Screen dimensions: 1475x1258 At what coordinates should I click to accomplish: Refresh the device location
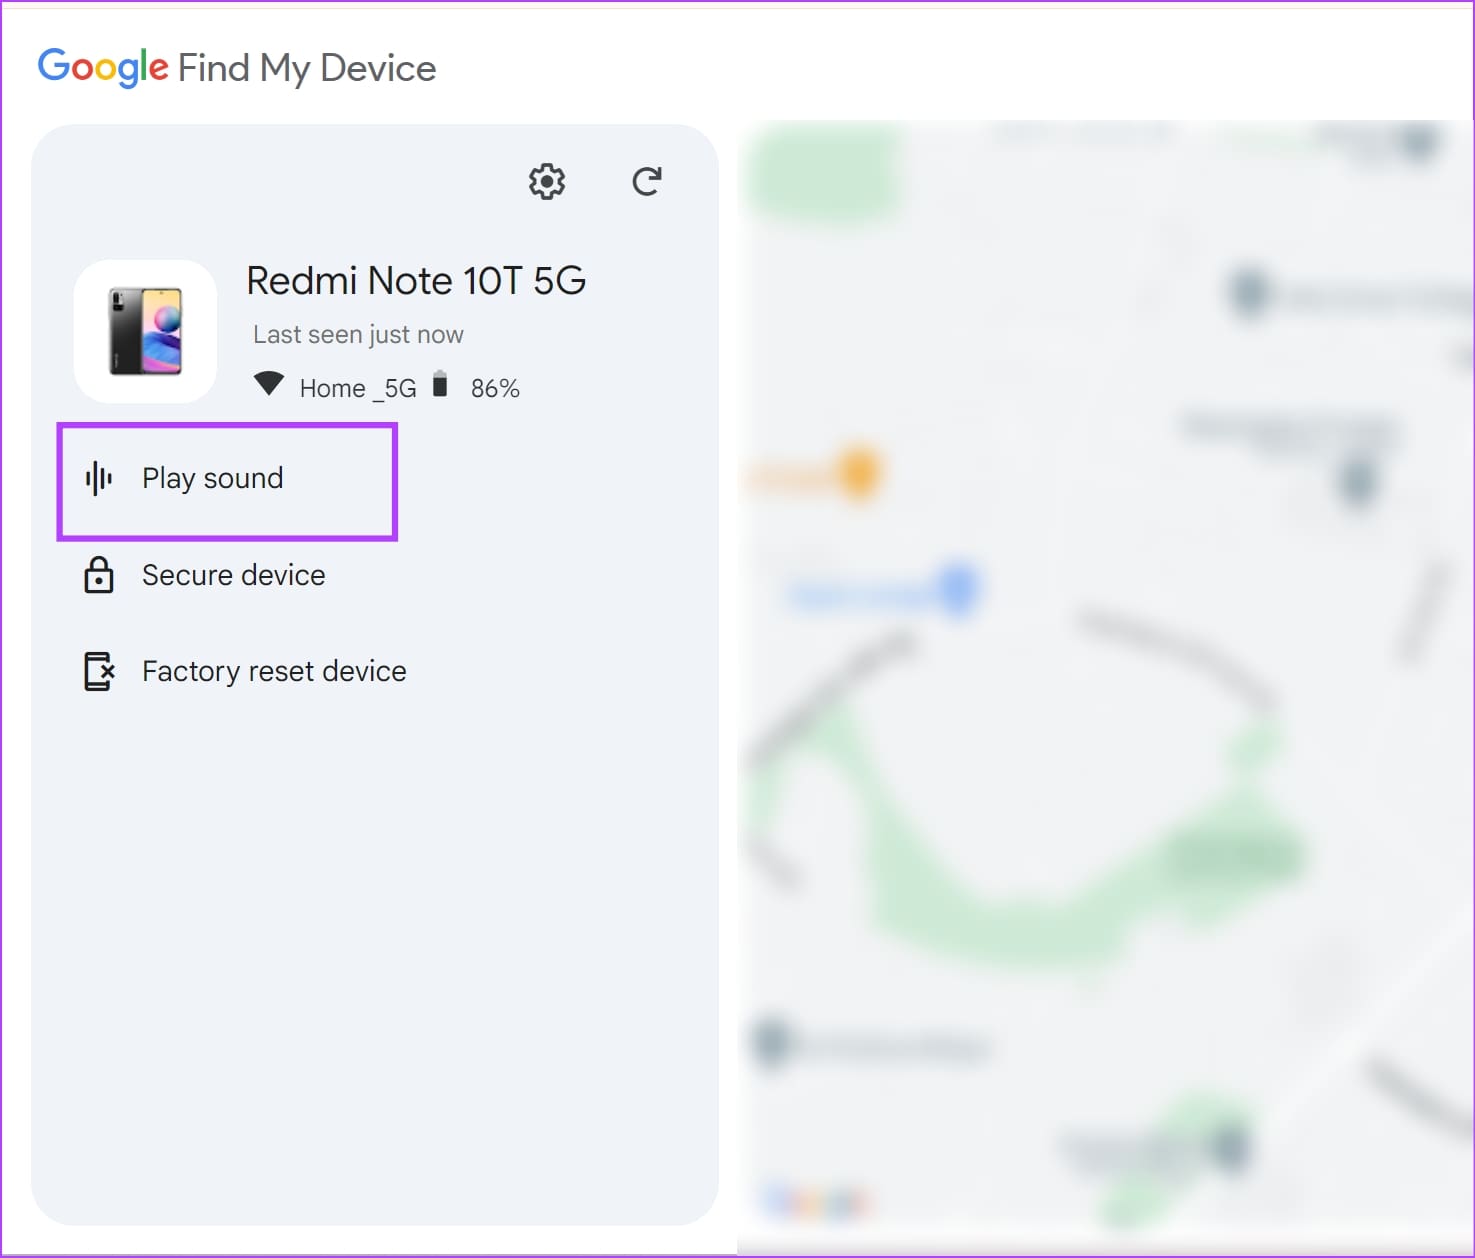647,181
